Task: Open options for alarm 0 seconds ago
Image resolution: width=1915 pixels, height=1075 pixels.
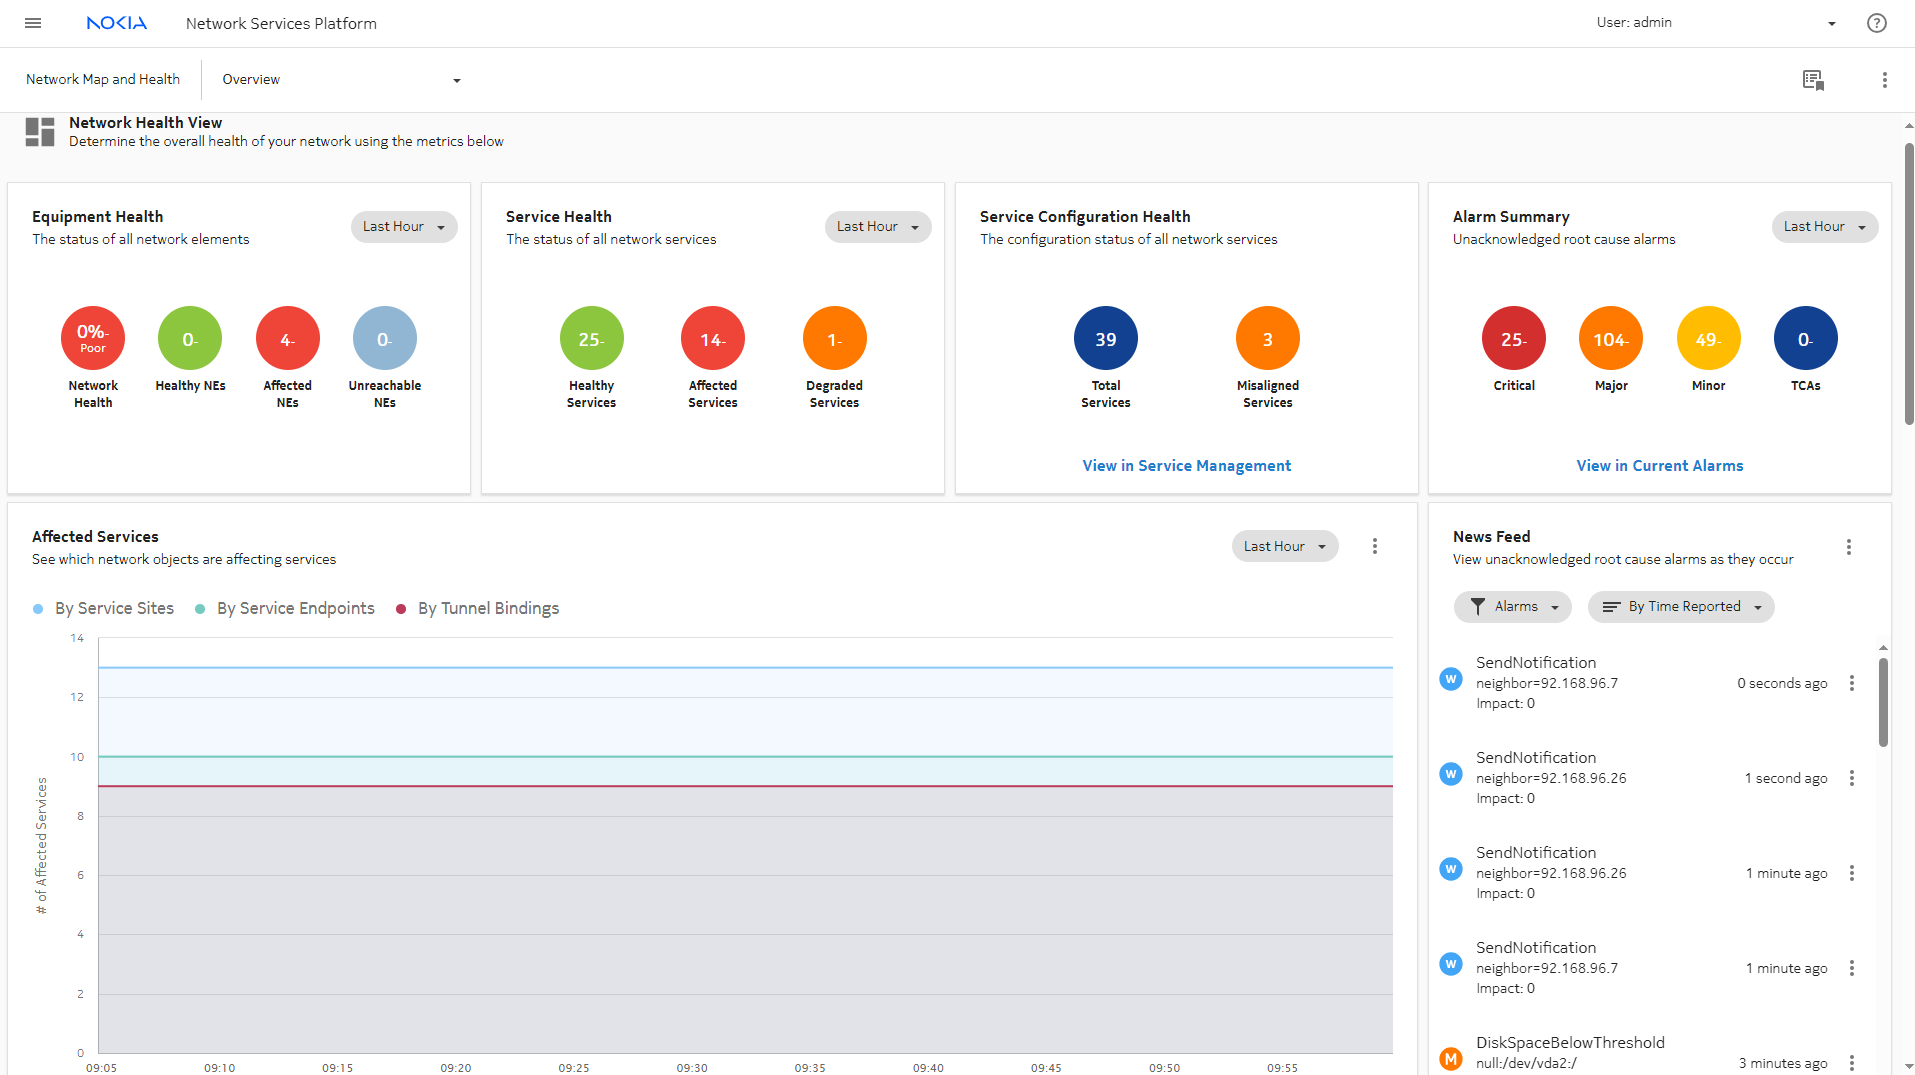Action: coord(1852,683)
